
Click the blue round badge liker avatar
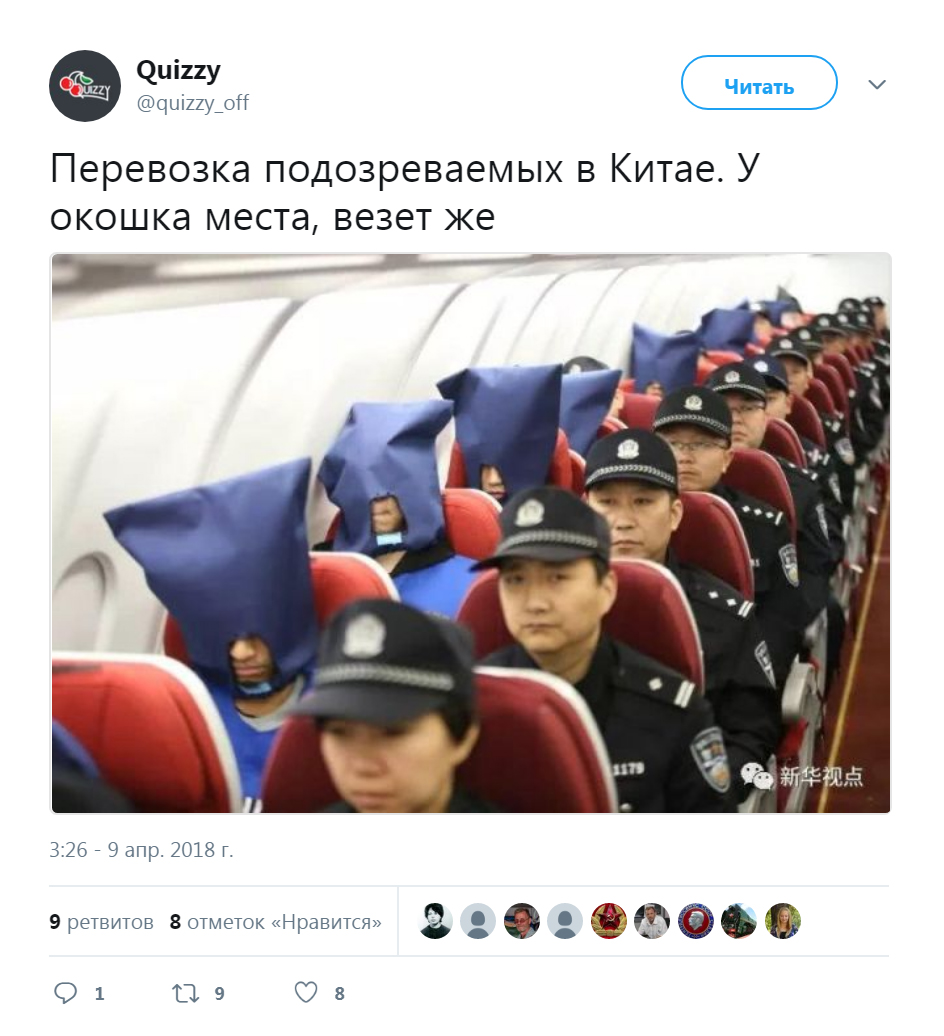[x=696, y=921]
